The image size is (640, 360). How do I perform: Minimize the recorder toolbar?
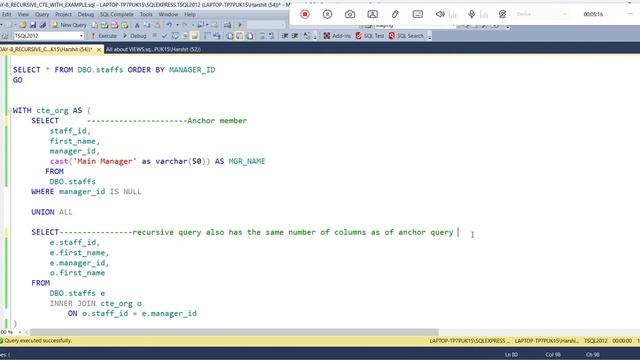click(630, 14)
